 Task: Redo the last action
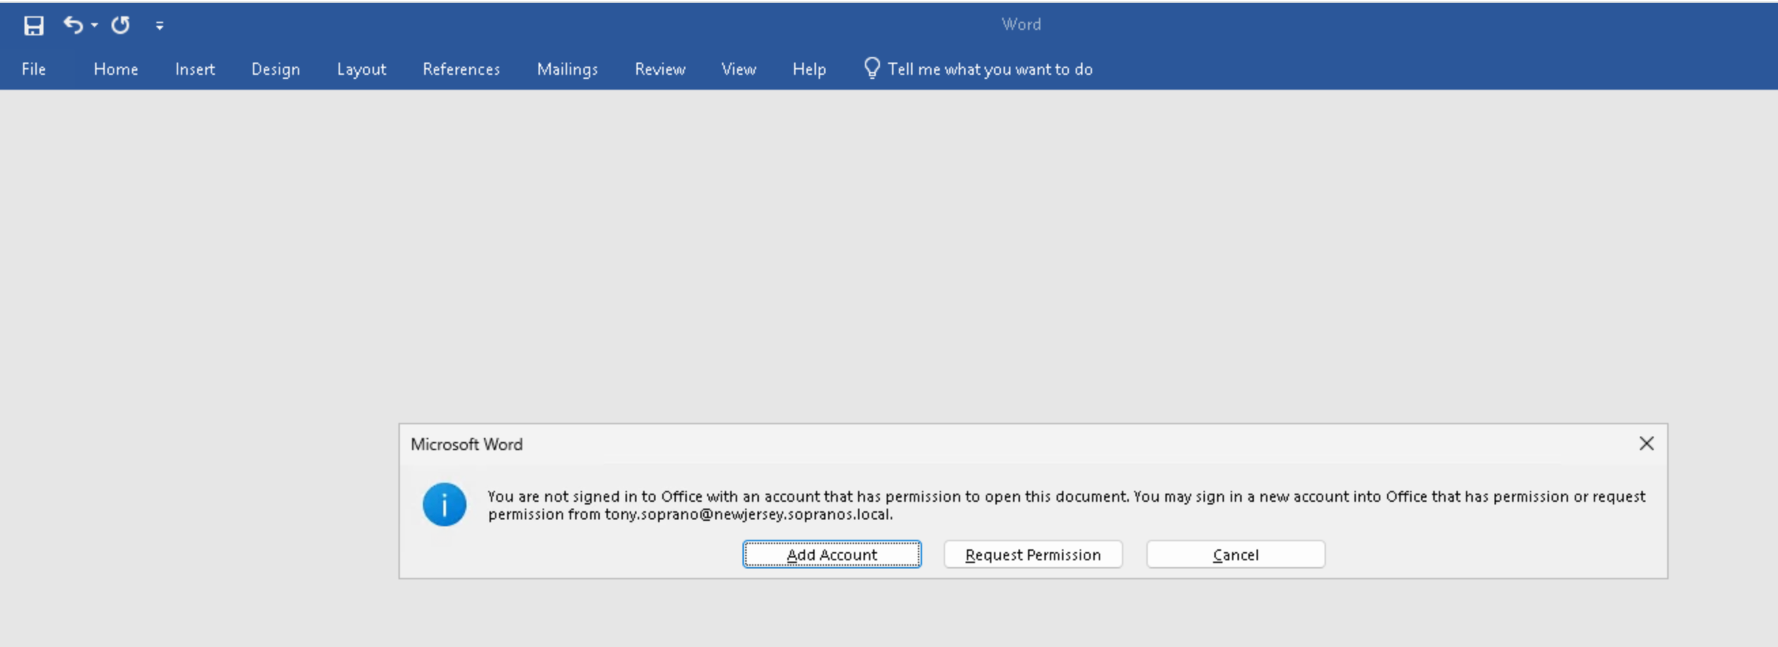(120, 25)
